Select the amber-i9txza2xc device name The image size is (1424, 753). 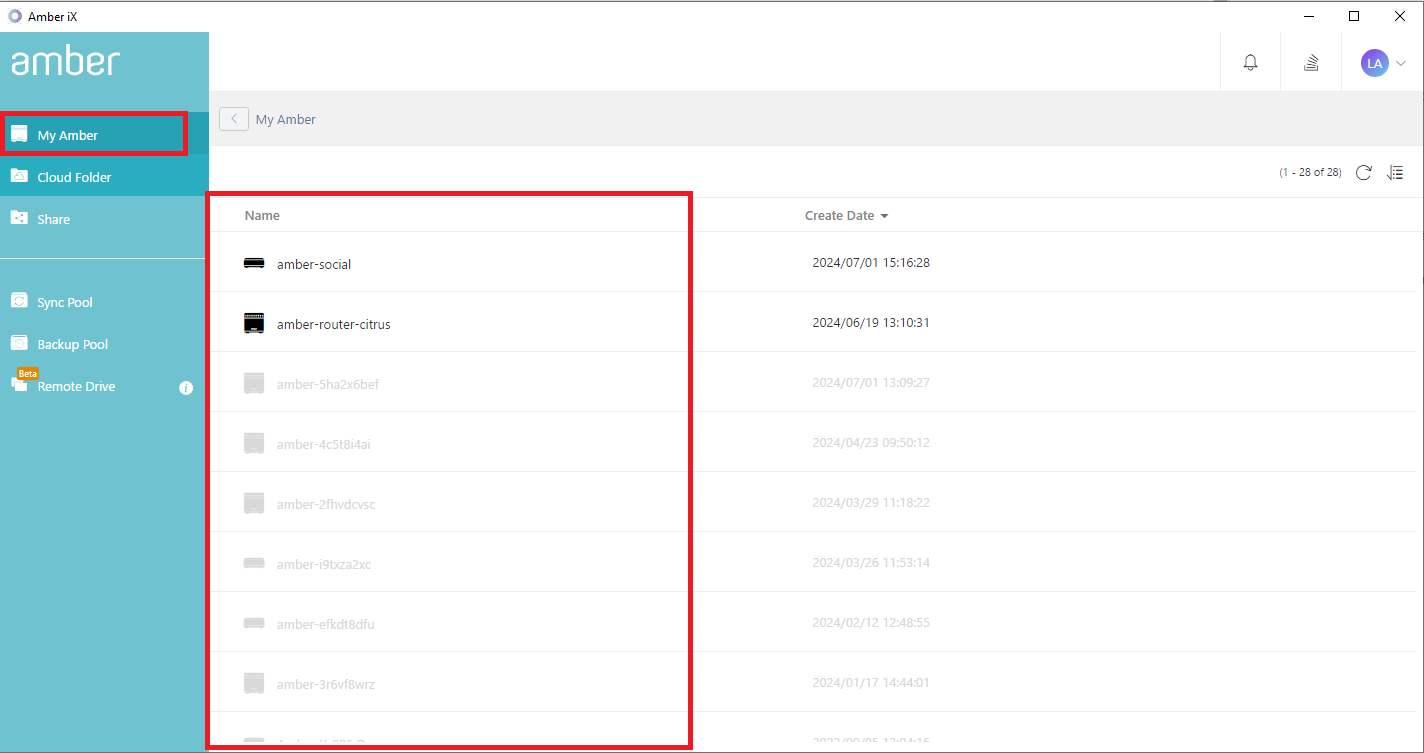pos(324,564)
